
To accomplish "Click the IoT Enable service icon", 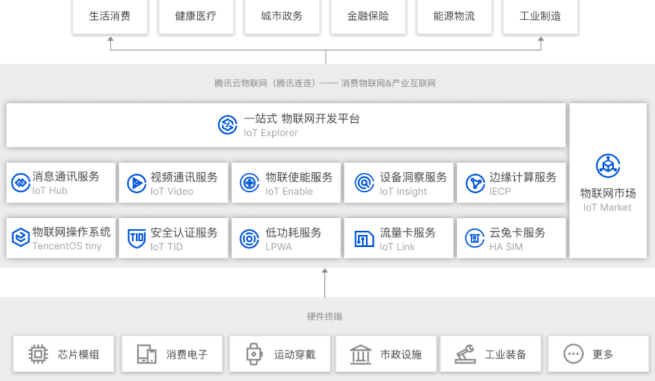I will pyautogui.click(x=249, y=183).
